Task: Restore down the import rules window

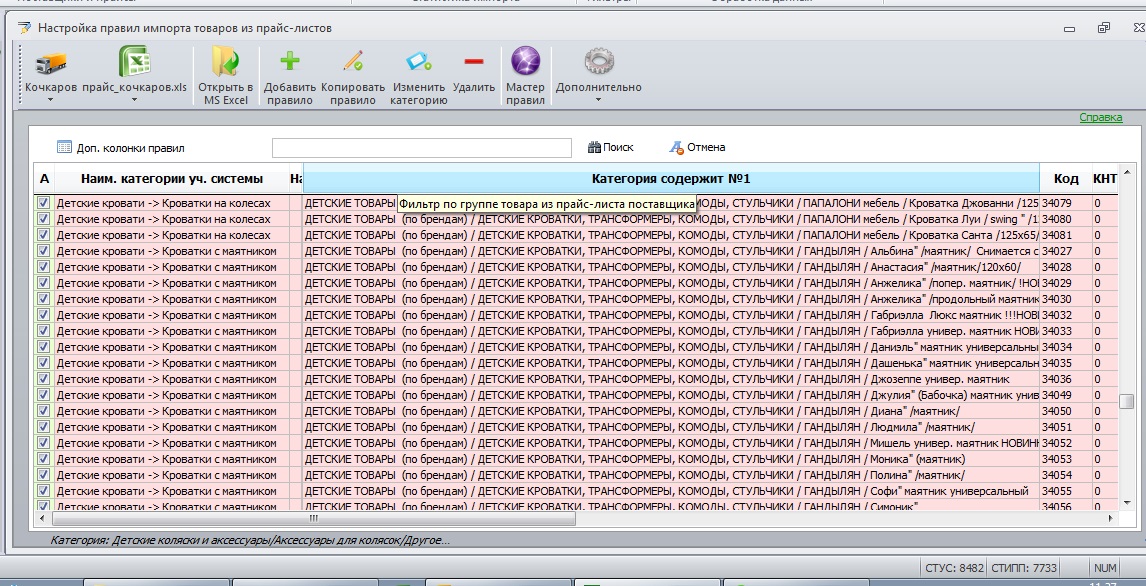Action: click(1104, 28)
